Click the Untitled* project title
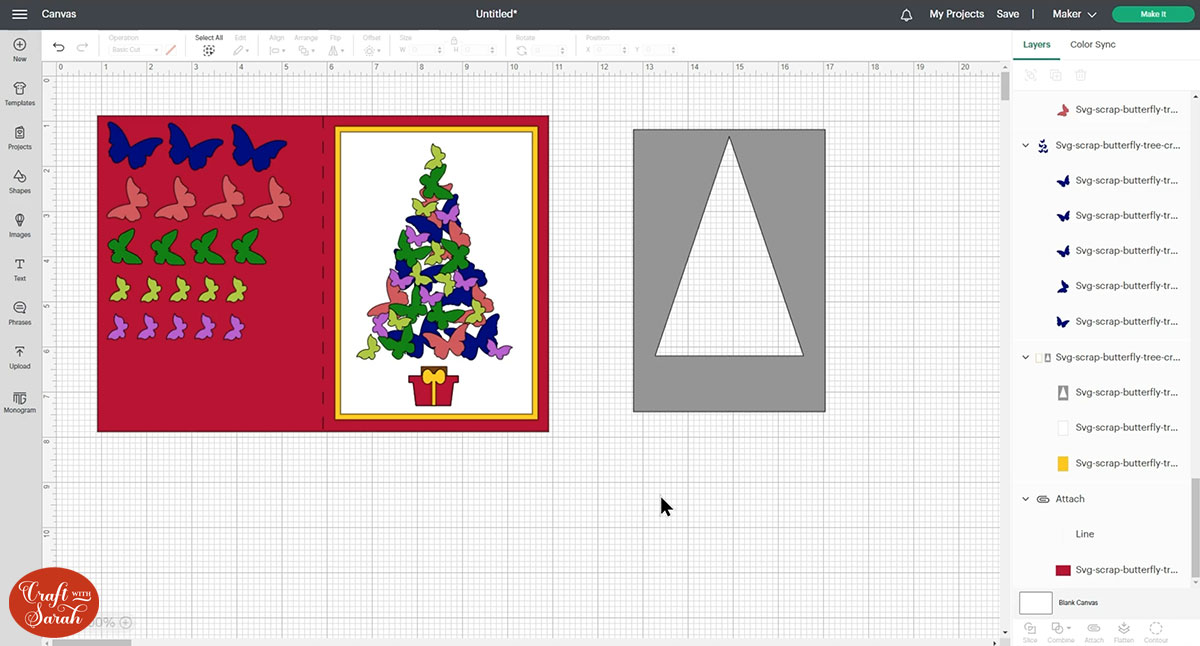1200x646 pixels. 497,14
